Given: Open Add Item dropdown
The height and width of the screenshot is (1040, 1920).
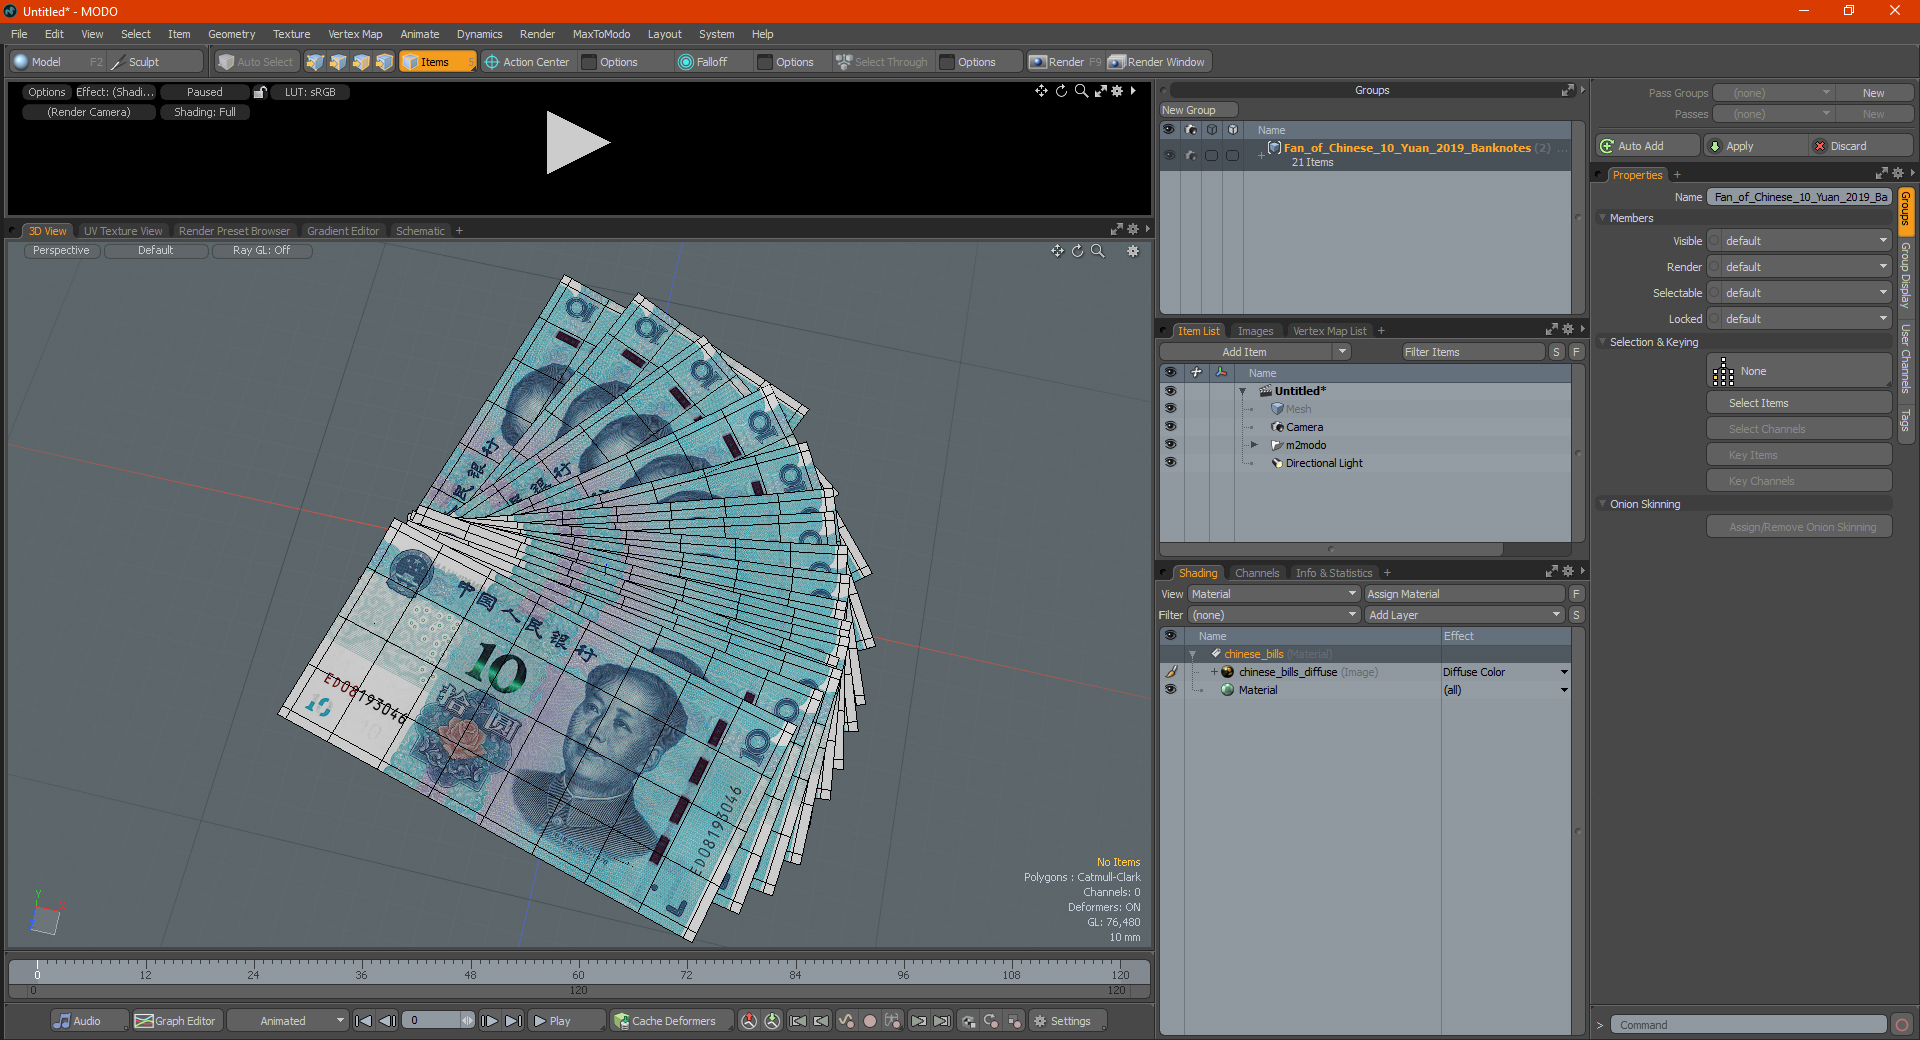Looking at the screenshot, I should (x=1255, y=352).
